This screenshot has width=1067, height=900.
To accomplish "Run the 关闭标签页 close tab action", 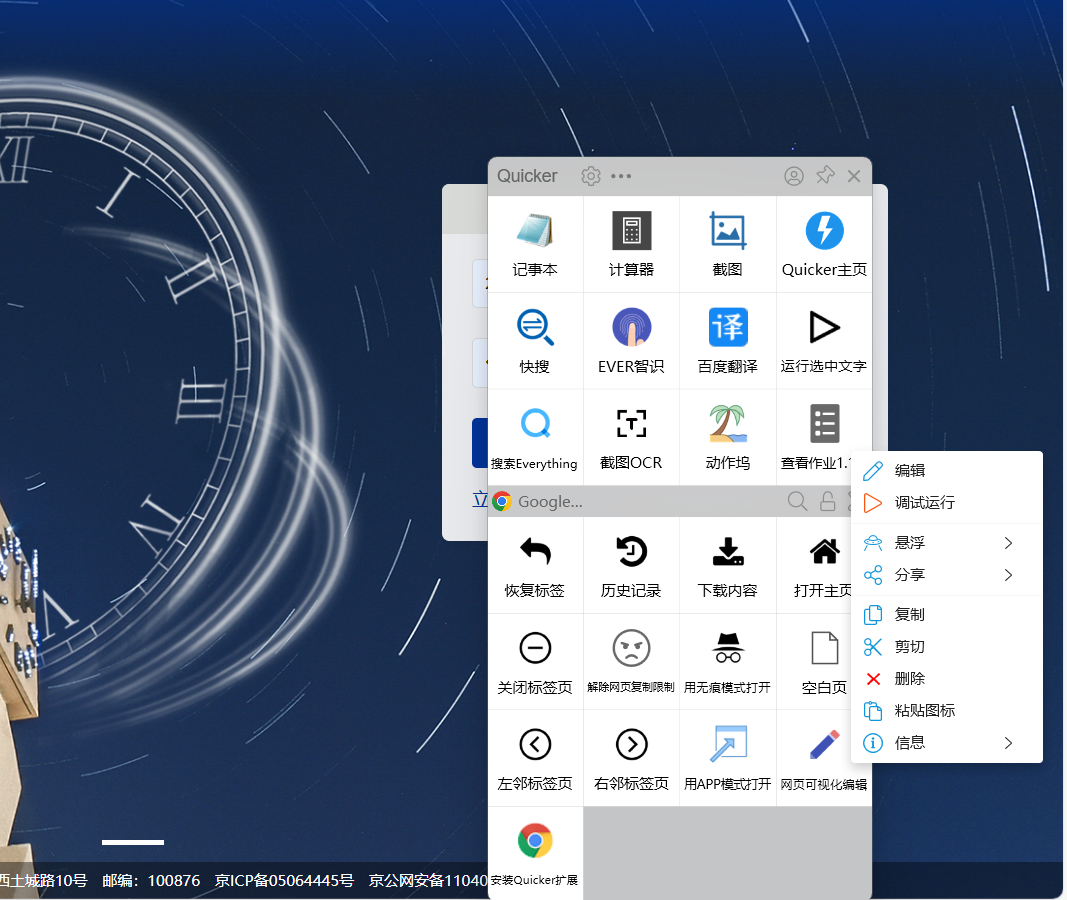I will 535,662.
